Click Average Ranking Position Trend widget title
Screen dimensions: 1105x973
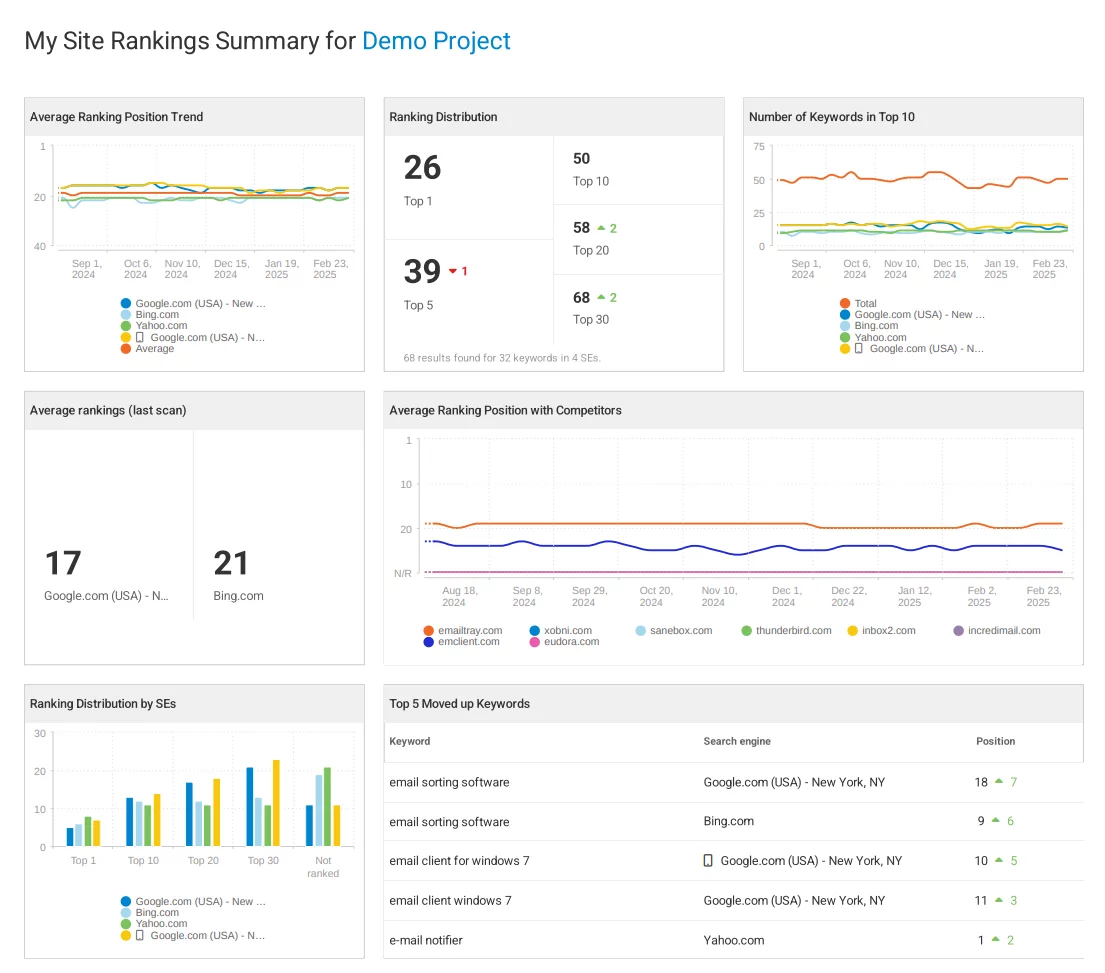(116, 117)
